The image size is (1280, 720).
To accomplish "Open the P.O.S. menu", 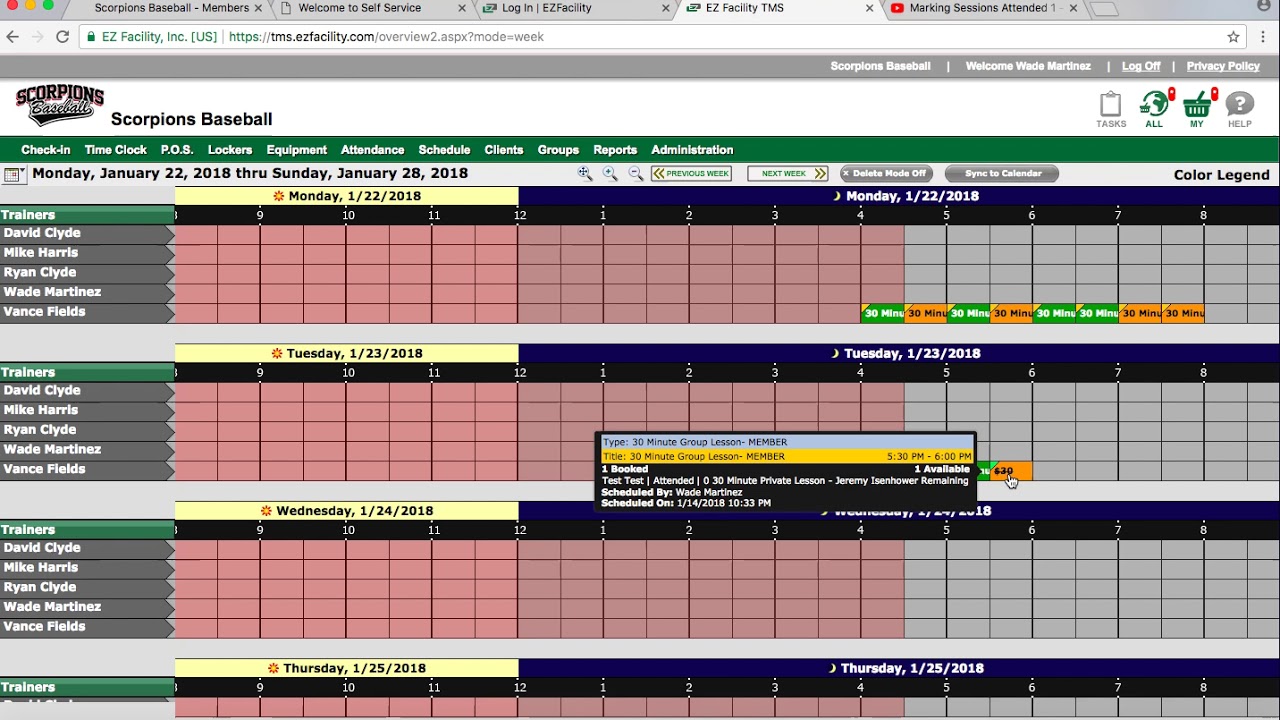I will [x=177, y=150].
